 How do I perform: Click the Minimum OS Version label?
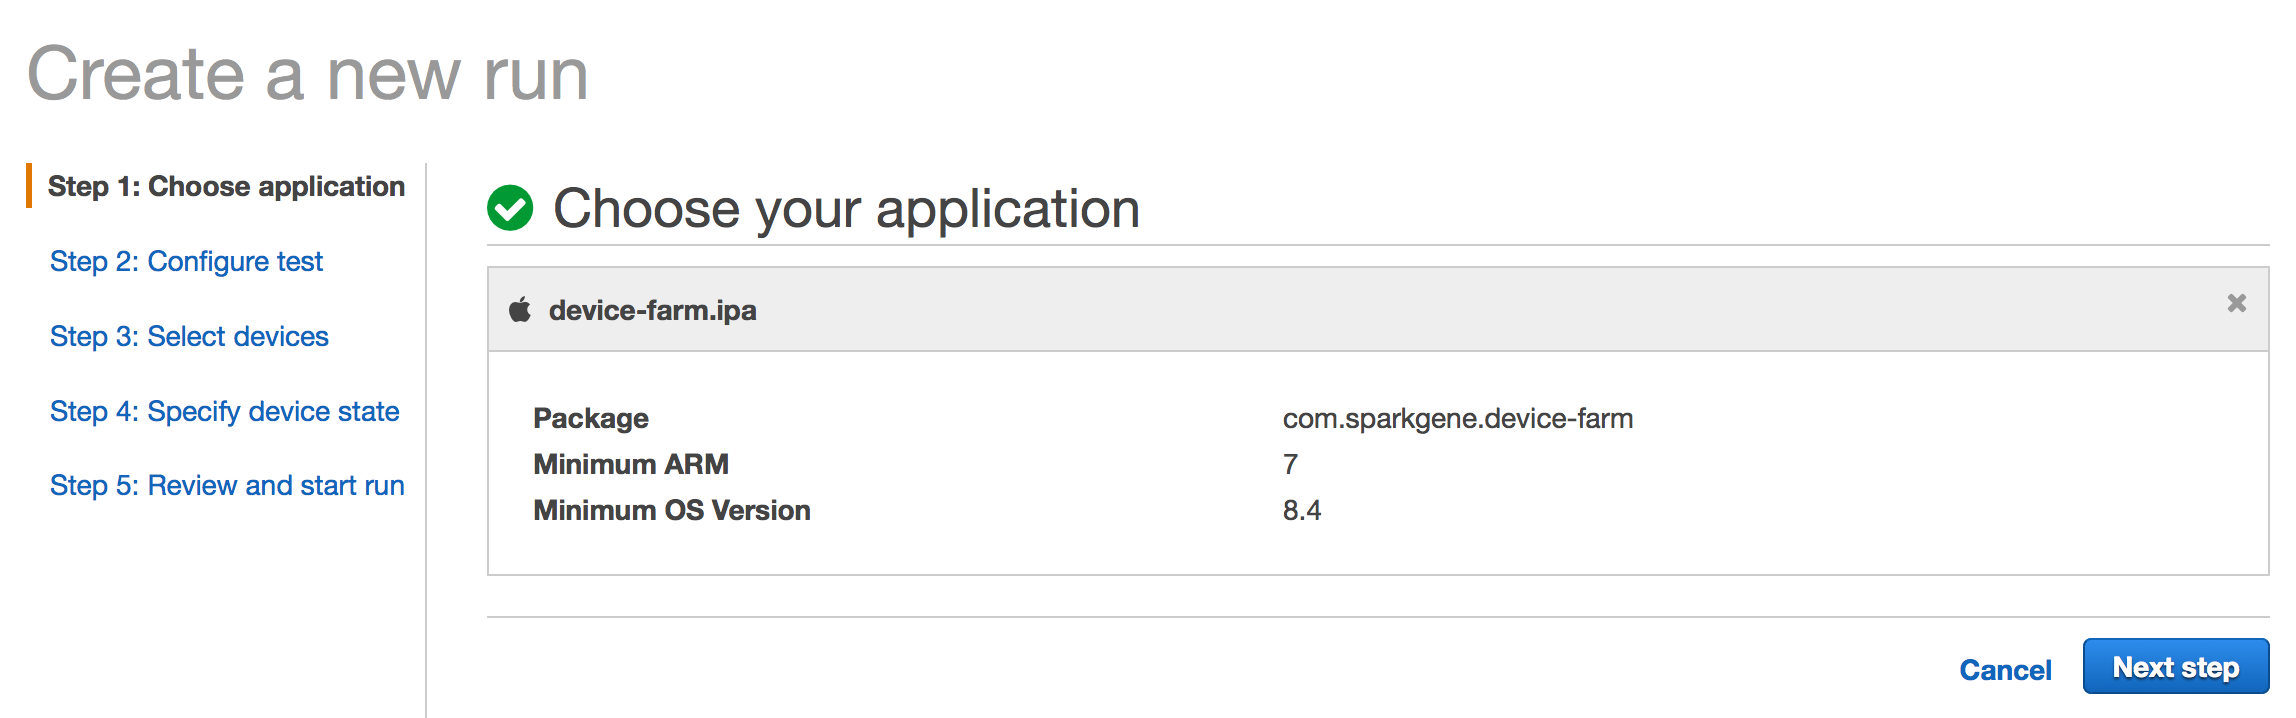671,511
